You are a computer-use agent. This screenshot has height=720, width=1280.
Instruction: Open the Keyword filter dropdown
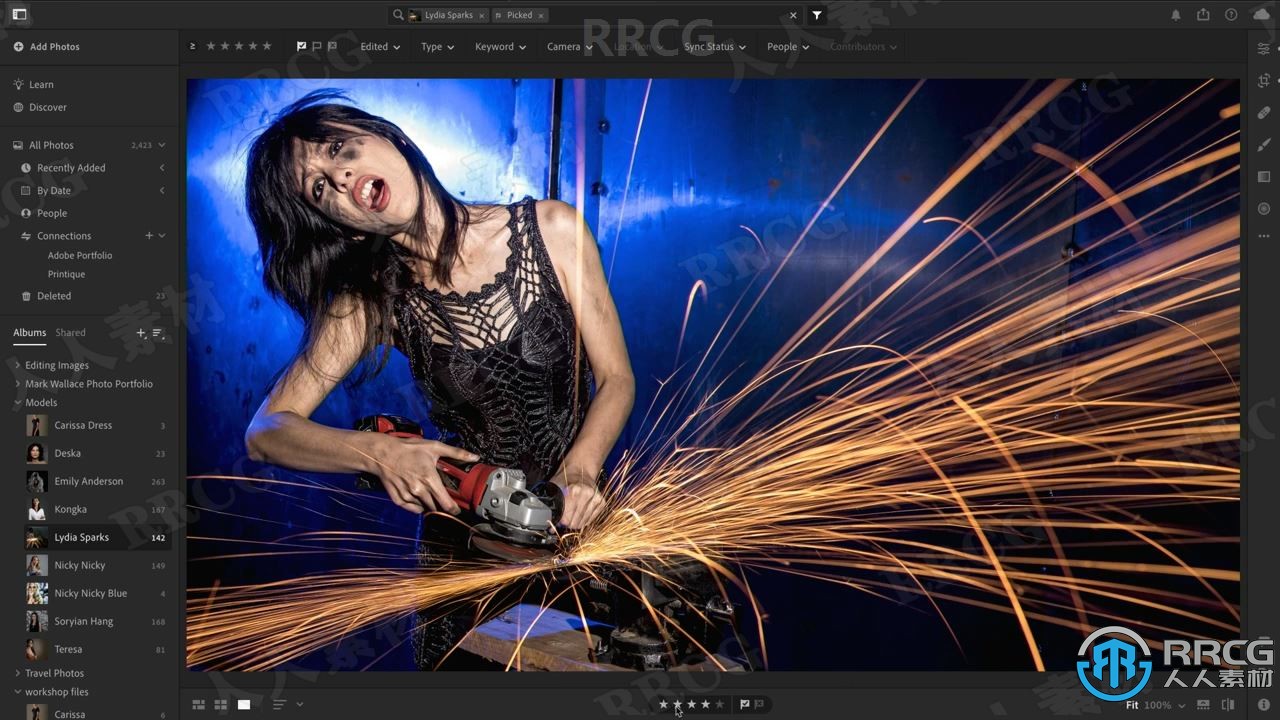point(500,47)
